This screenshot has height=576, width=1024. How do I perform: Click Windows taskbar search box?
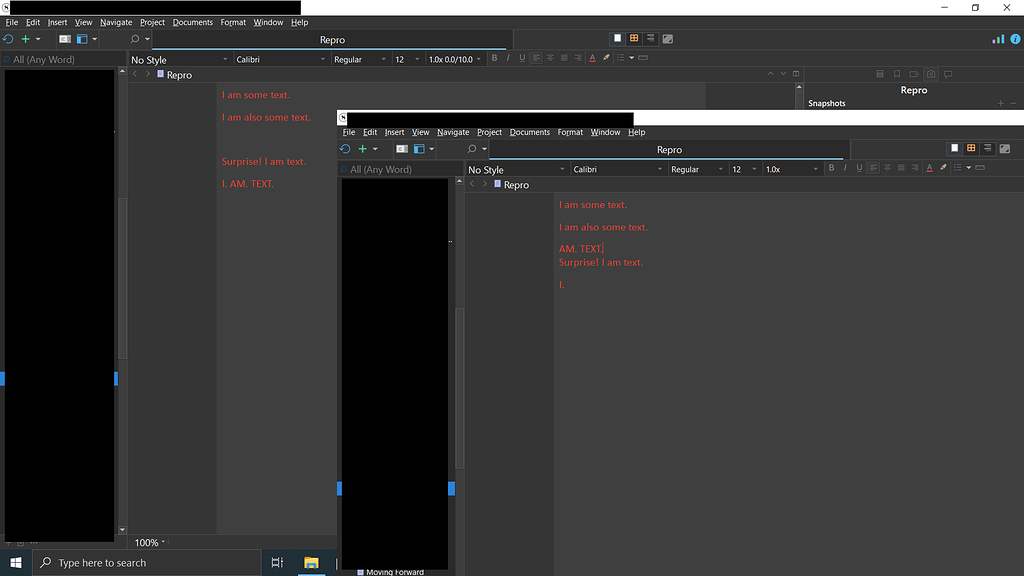[x=146, y=562]
